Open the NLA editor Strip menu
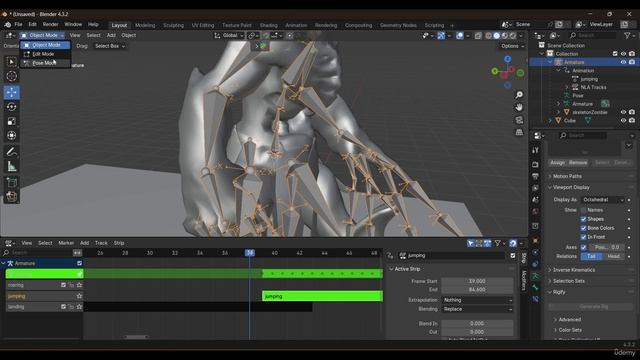Viewport: 640px width, 360px height. [119, 243]
